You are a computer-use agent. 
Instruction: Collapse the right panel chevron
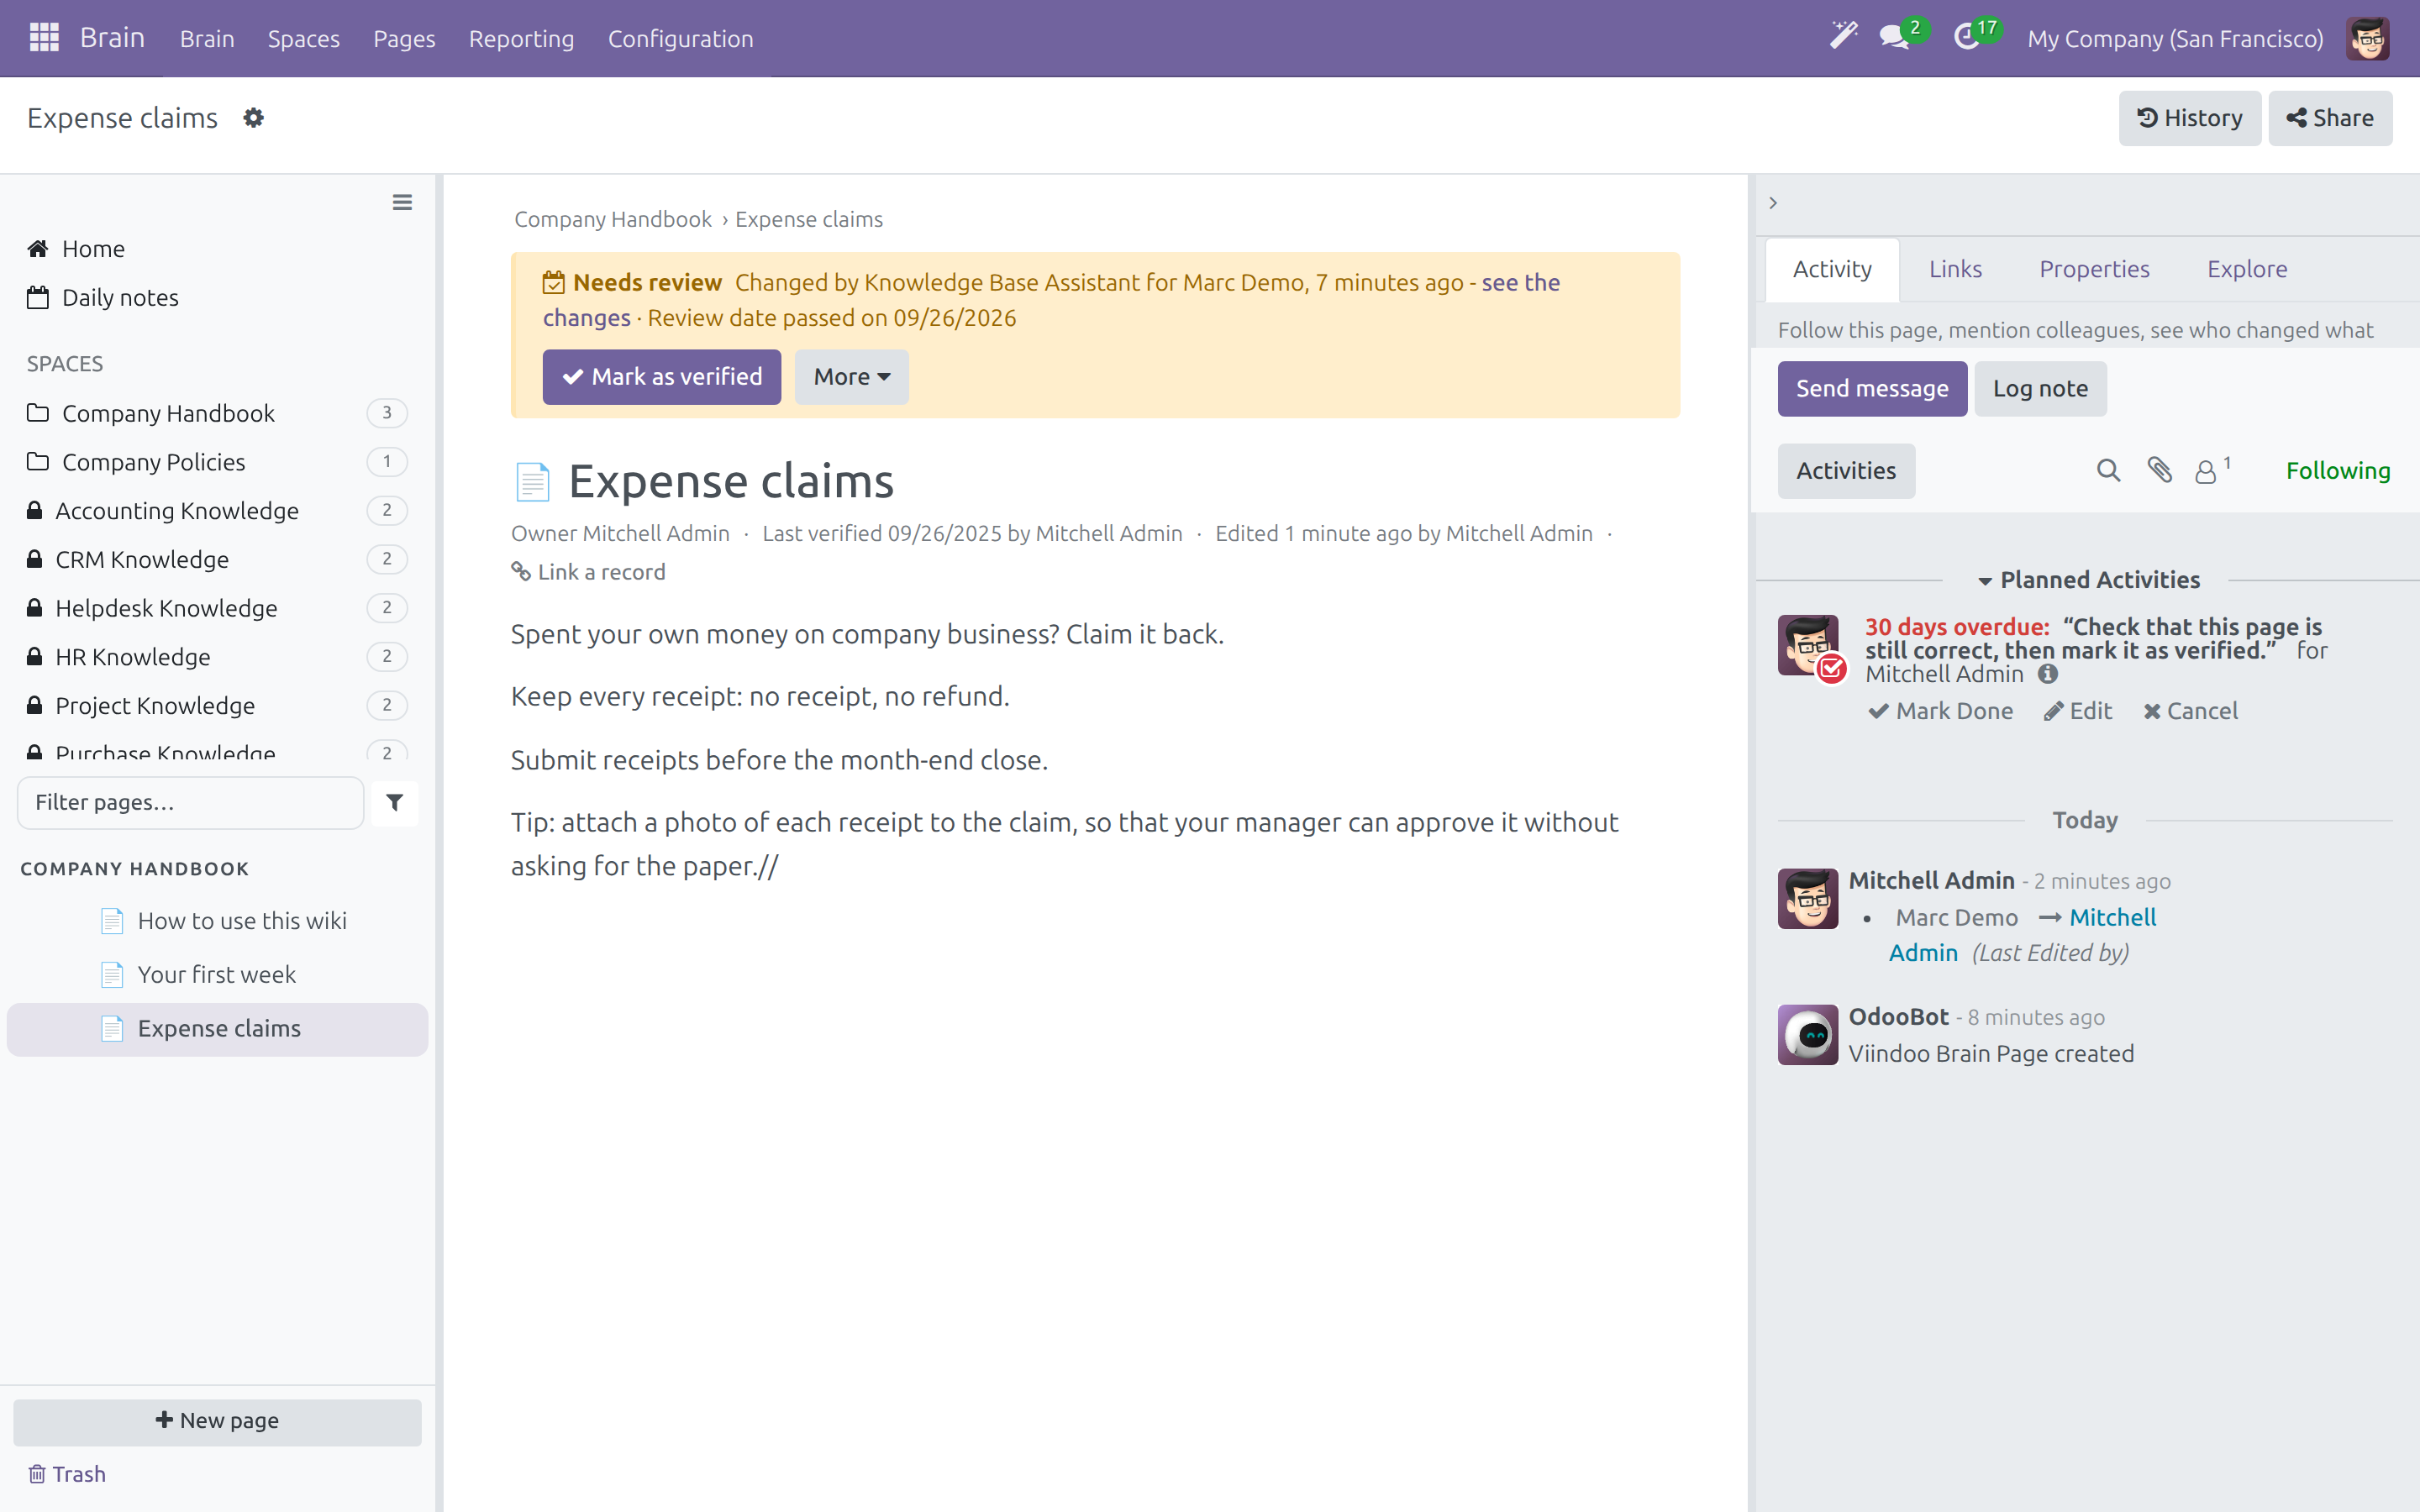coord(1773,203)
